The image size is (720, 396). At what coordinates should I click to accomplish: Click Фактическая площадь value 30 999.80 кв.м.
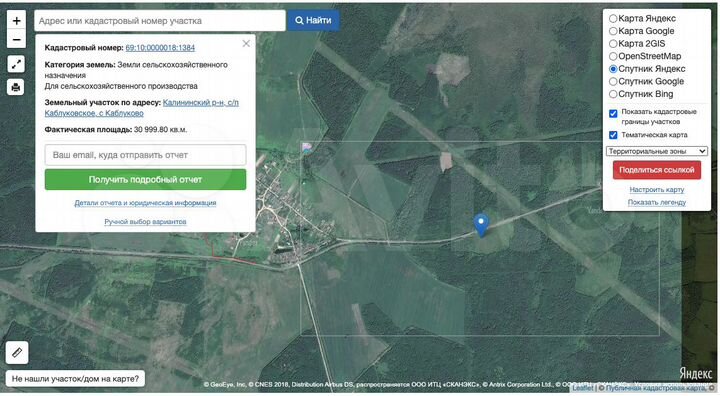(160, 130)
